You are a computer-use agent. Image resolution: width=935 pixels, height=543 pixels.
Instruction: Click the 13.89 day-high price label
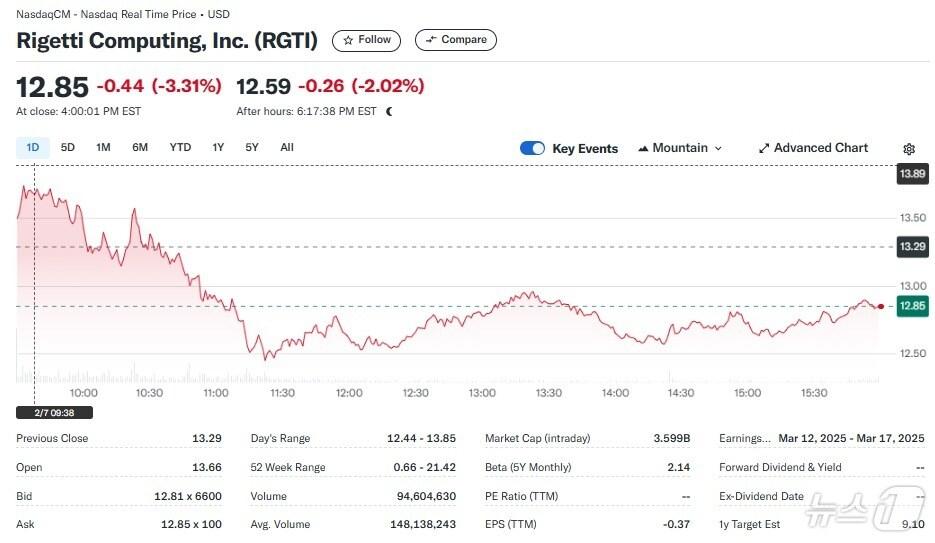pos(912,174)
